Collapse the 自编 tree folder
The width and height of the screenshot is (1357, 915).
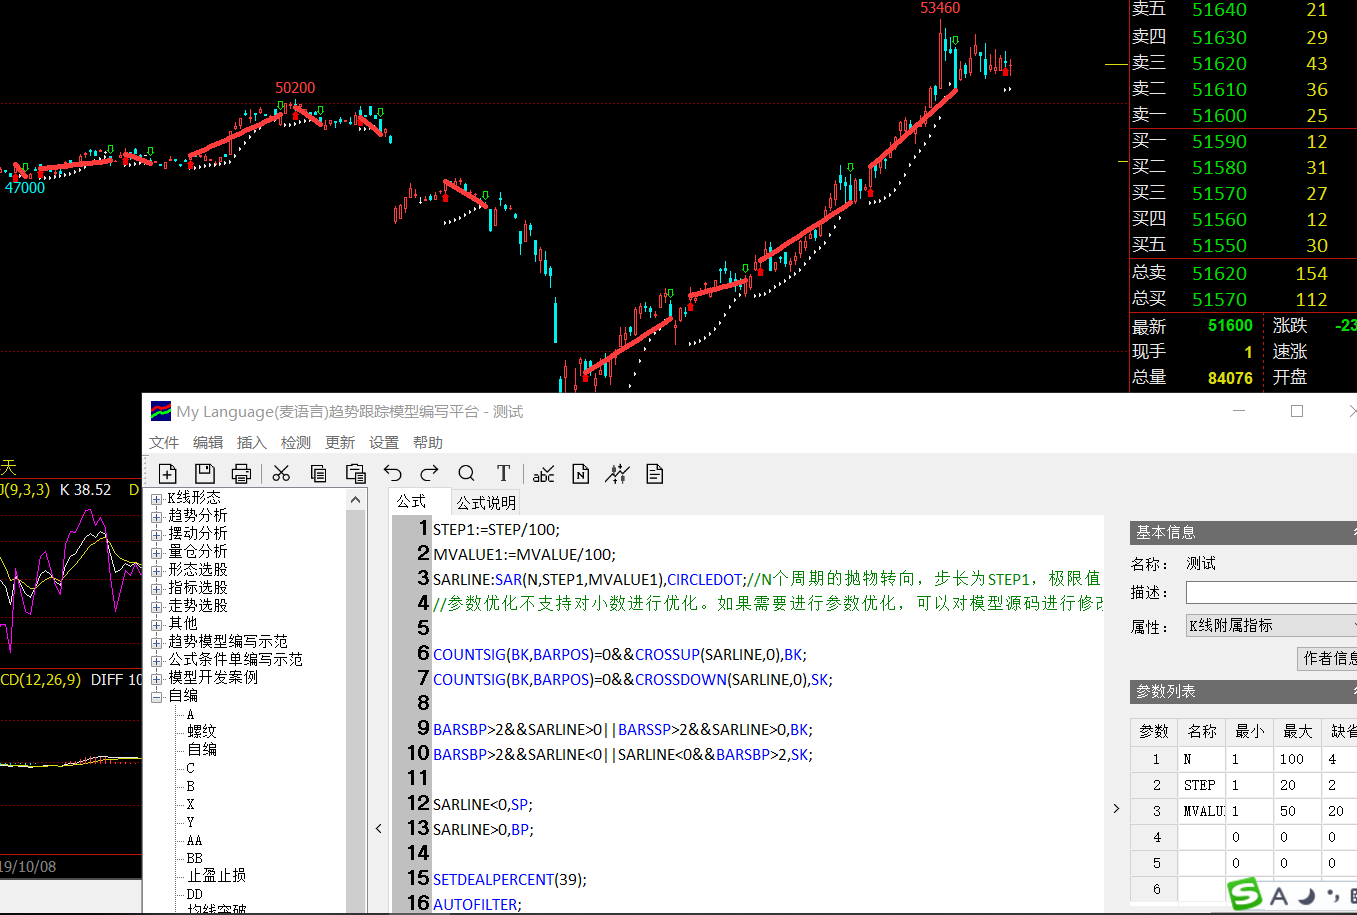157,697
